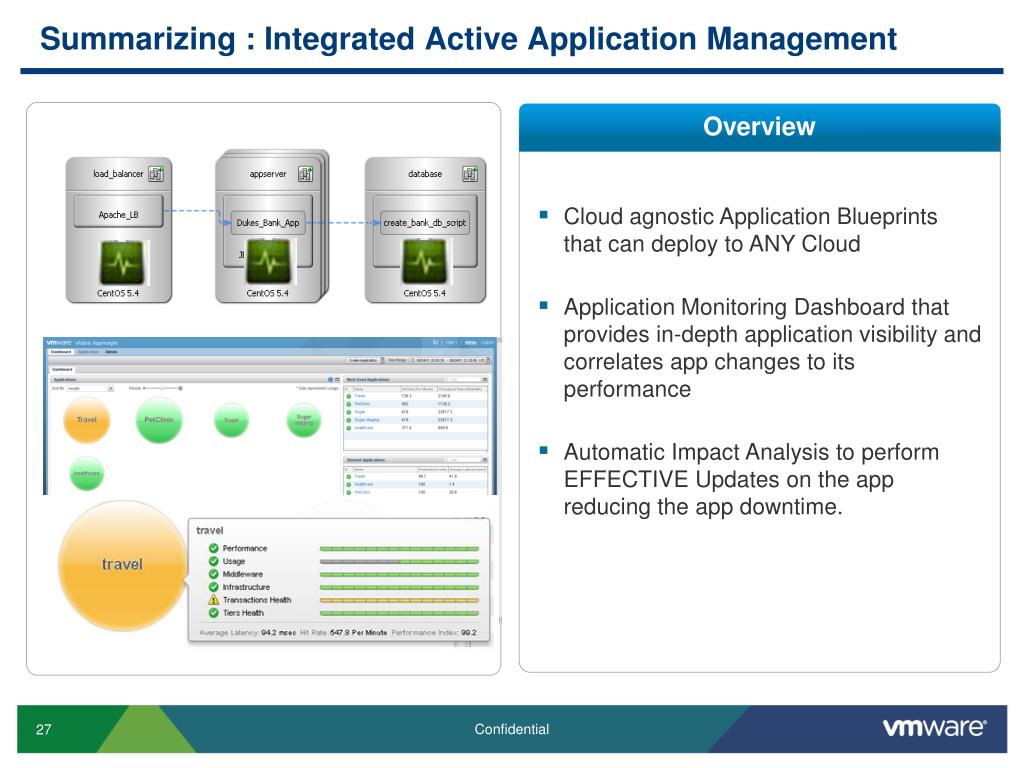Viewport: 1024px width, 768px height.
Task: Click the appserver node's add-service icon
Action: click(306, 174)
